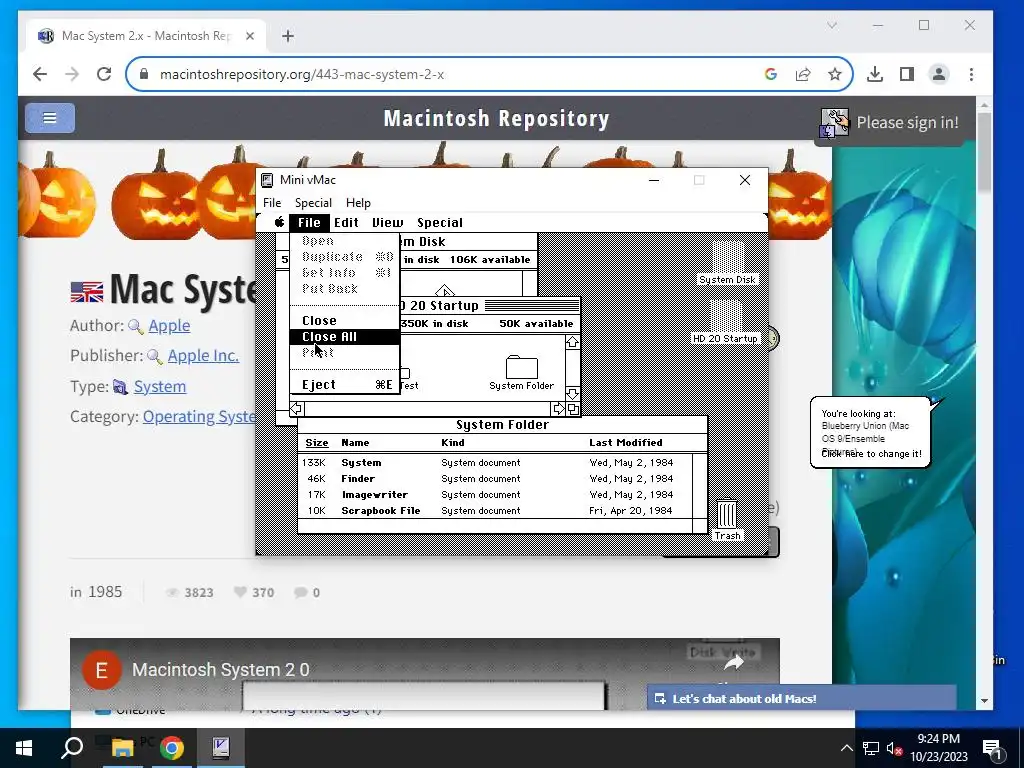The width and height of the screenshot is (1024, 768).
Task: Open Mini vMac window's Help menu
Action: click(358, 203)
